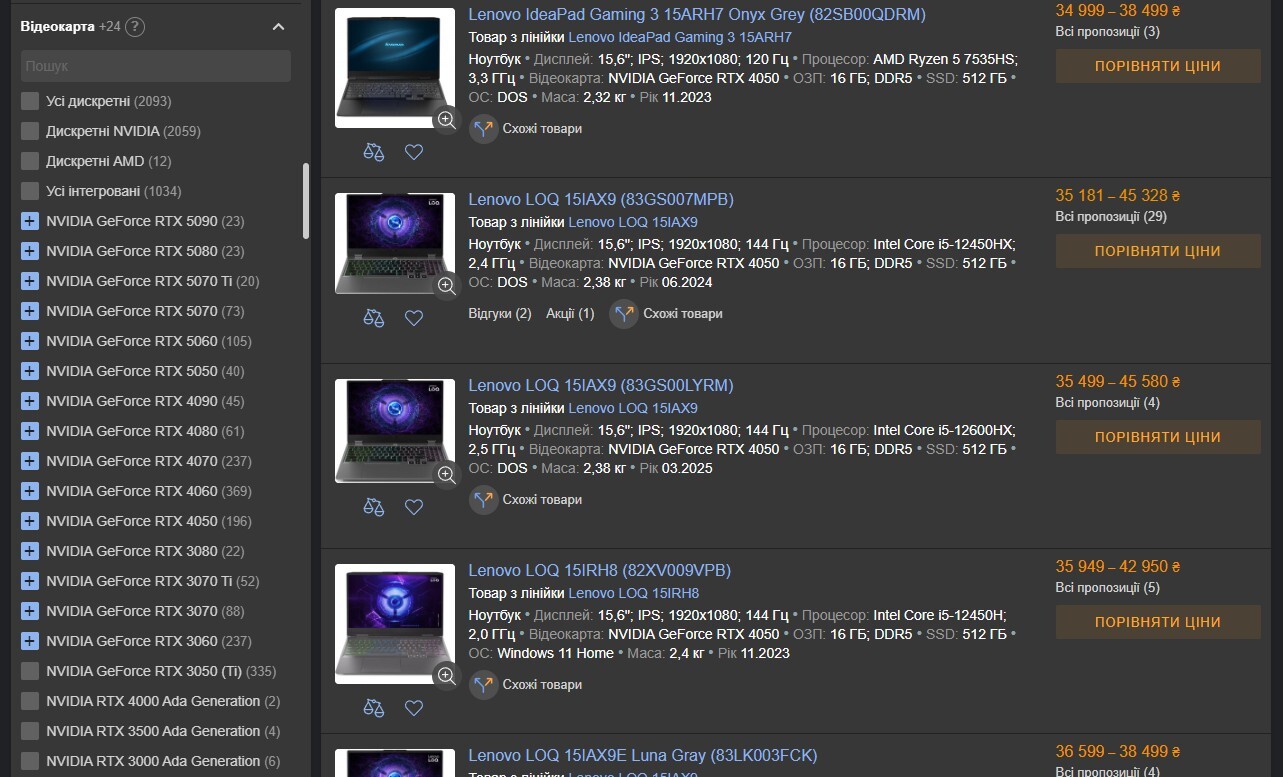Expand NVIDIA GeForce RTX 4080 group
This screenshot has width=1283, height=777.
30,431
